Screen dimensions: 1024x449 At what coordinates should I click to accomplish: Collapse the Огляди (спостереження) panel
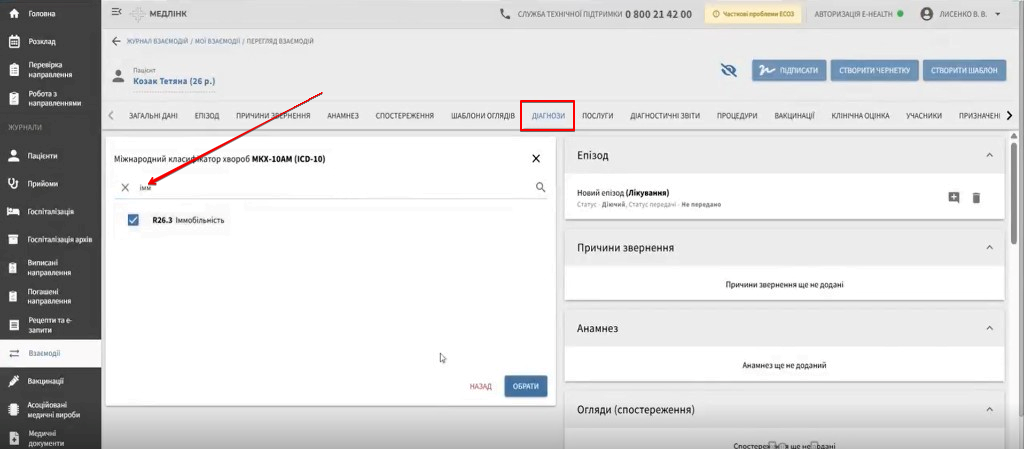coord(989,410)
